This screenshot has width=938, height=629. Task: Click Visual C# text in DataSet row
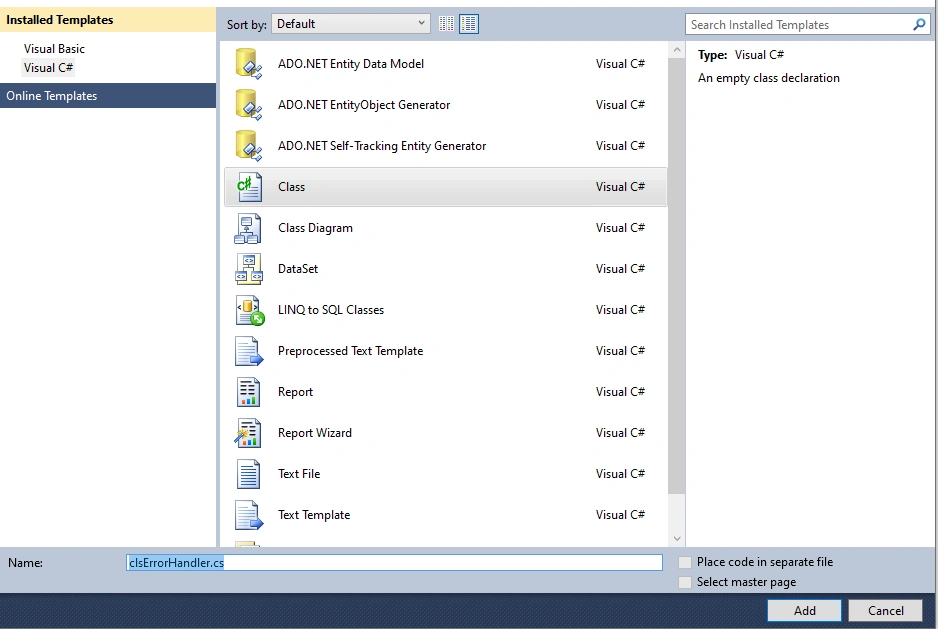point(620,269)
